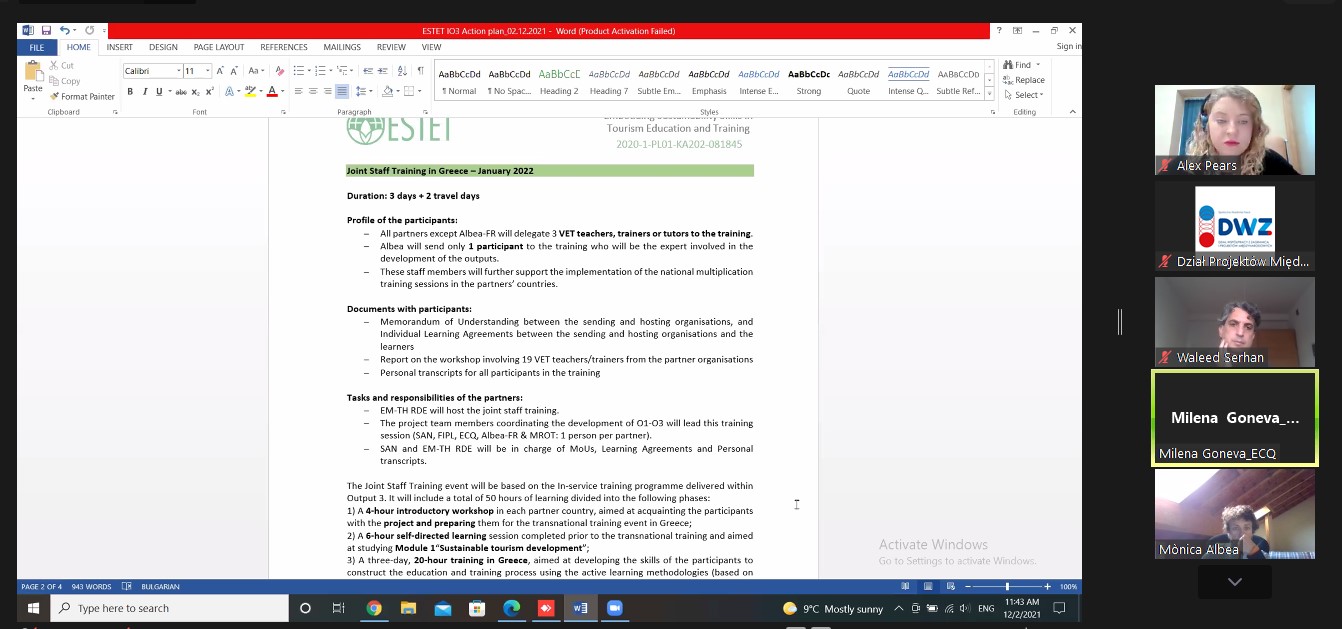
Task: Switch to the REVIEW tab
Action: click(391, 47)
